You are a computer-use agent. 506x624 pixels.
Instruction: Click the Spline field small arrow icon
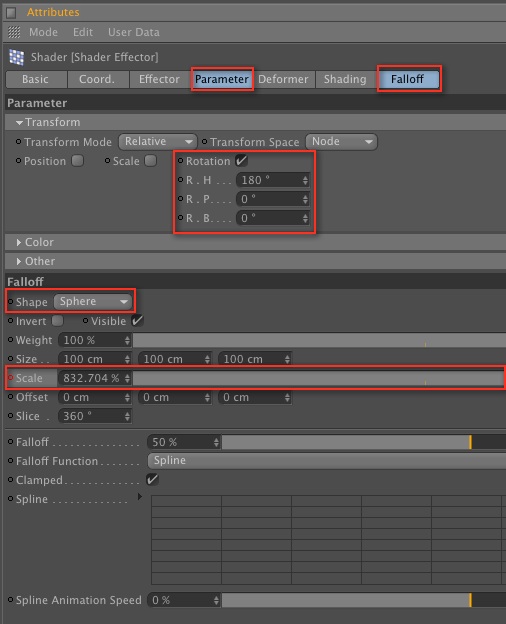point(139,497)
